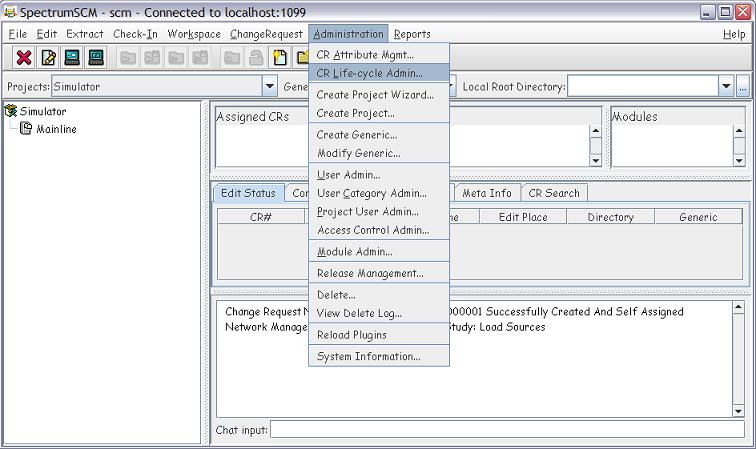Click the first computer terminal toolbar icon
This screenshot has width=756, height=449.
[72, 58]
